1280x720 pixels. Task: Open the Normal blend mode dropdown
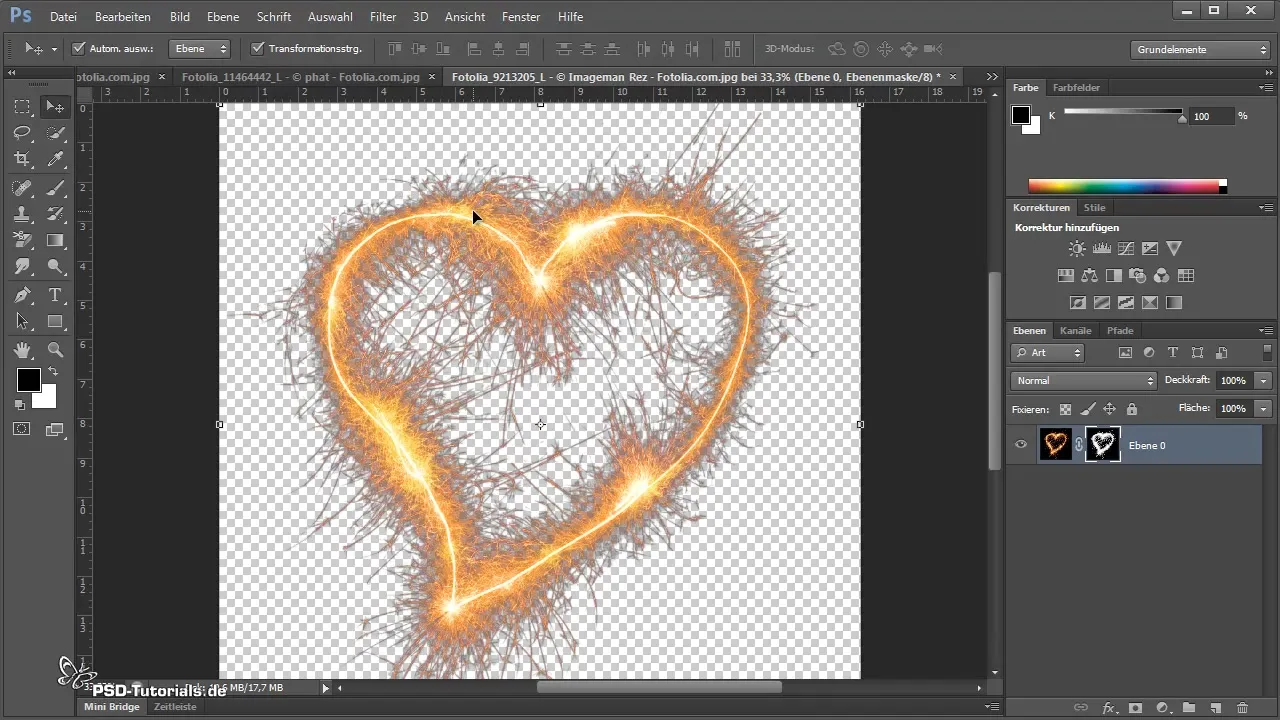click(1084, 381)
